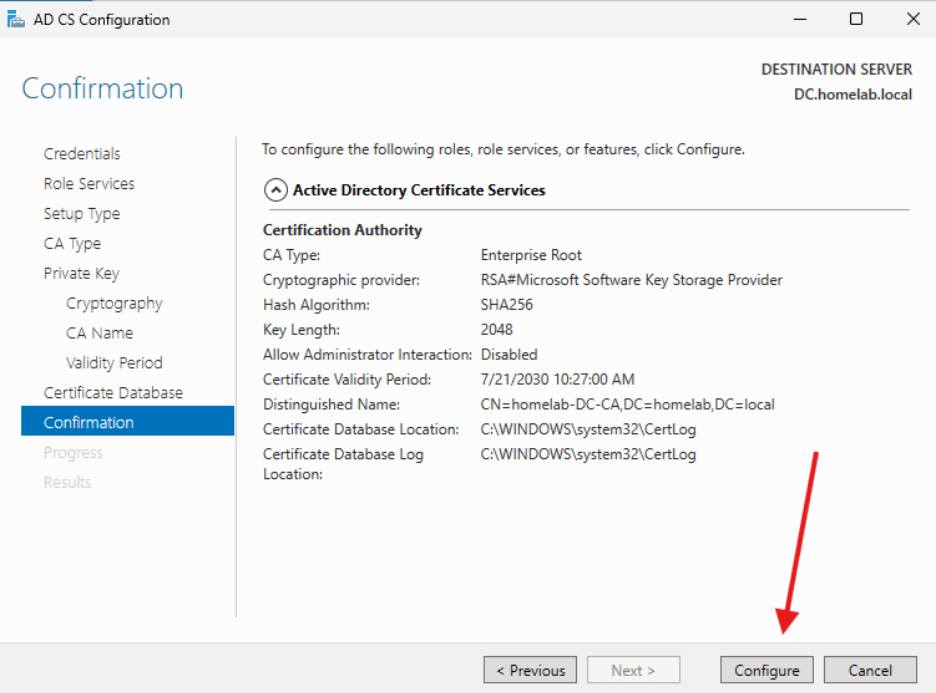Select the Certificate Database step

pos(113,392)
